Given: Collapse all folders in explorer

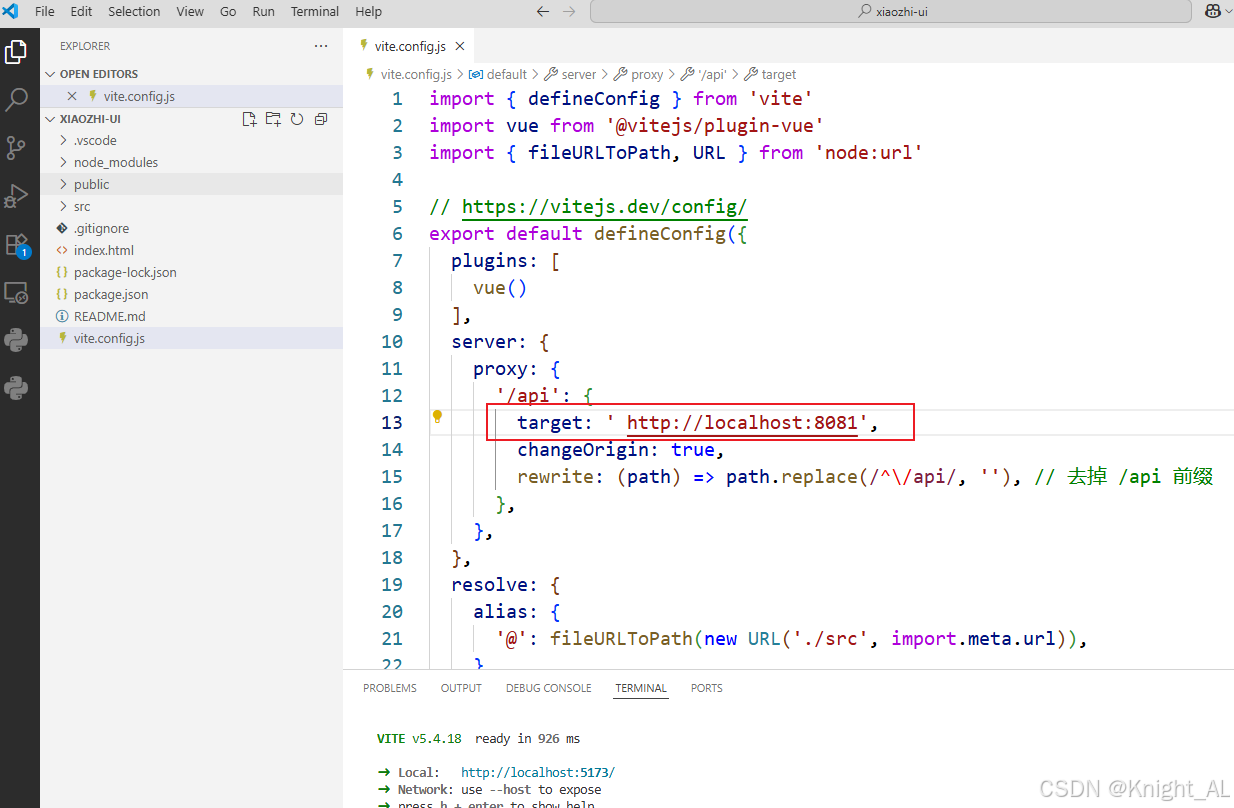Looking at the screenshot, I should (x=321, y=119).
